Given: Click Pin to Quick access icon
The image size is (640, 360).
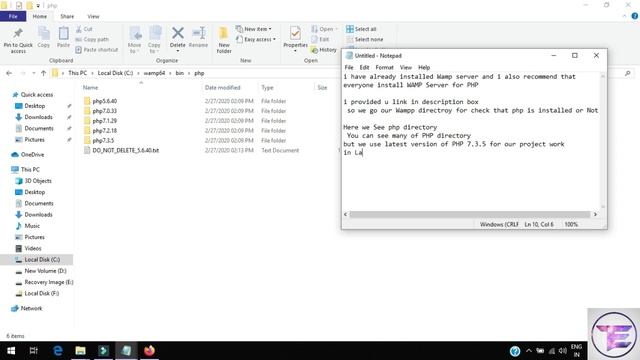Looking at the screenshot, I should [x=18, y=34].
